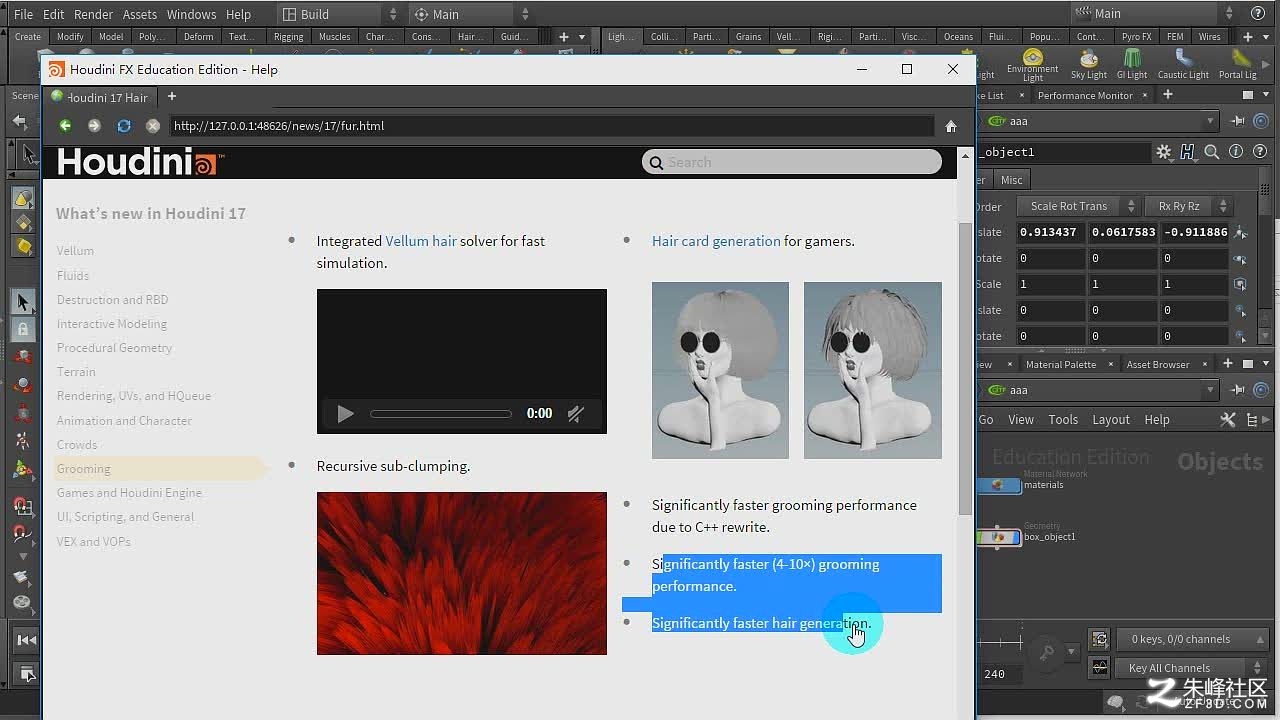Open the Build desktop selector

(x=339, y=14)
